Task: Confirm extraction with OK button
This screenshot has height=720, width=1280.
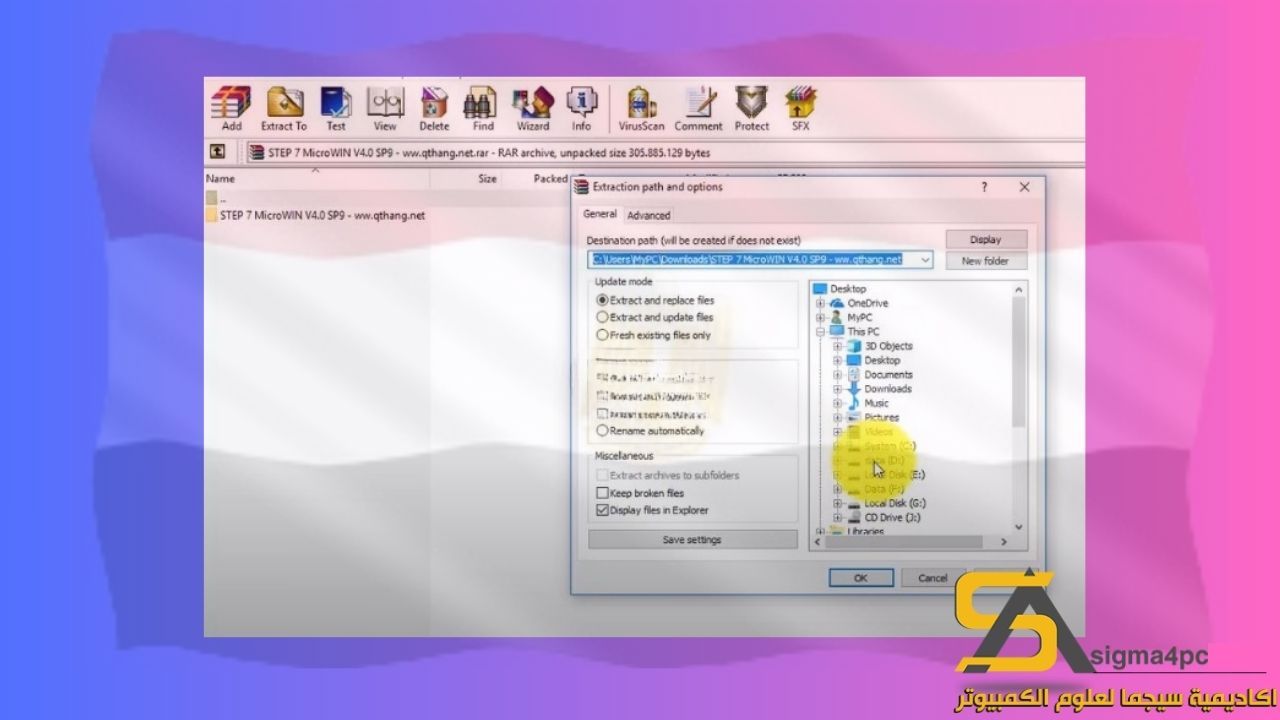Action: 860,578
